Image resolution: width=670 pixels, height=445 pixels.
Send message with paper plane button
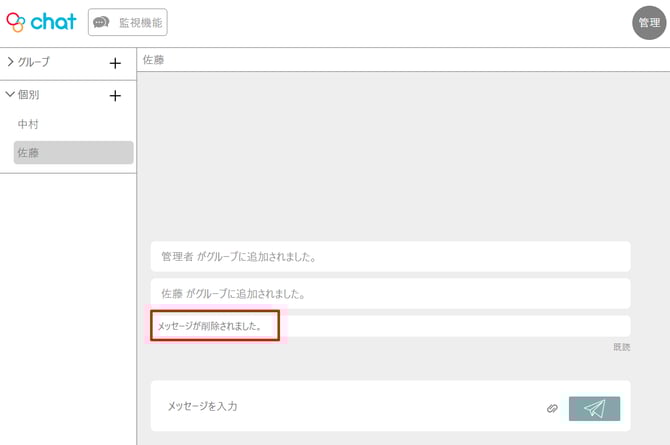pos(594,408)
